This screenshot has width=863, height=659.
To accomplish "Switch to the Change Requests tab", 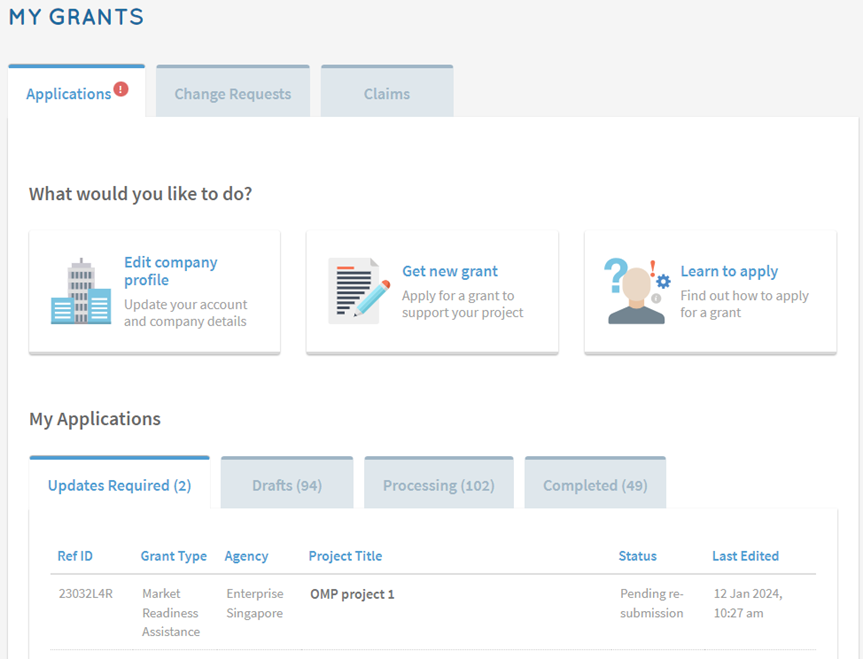I will tap(232, 94).
